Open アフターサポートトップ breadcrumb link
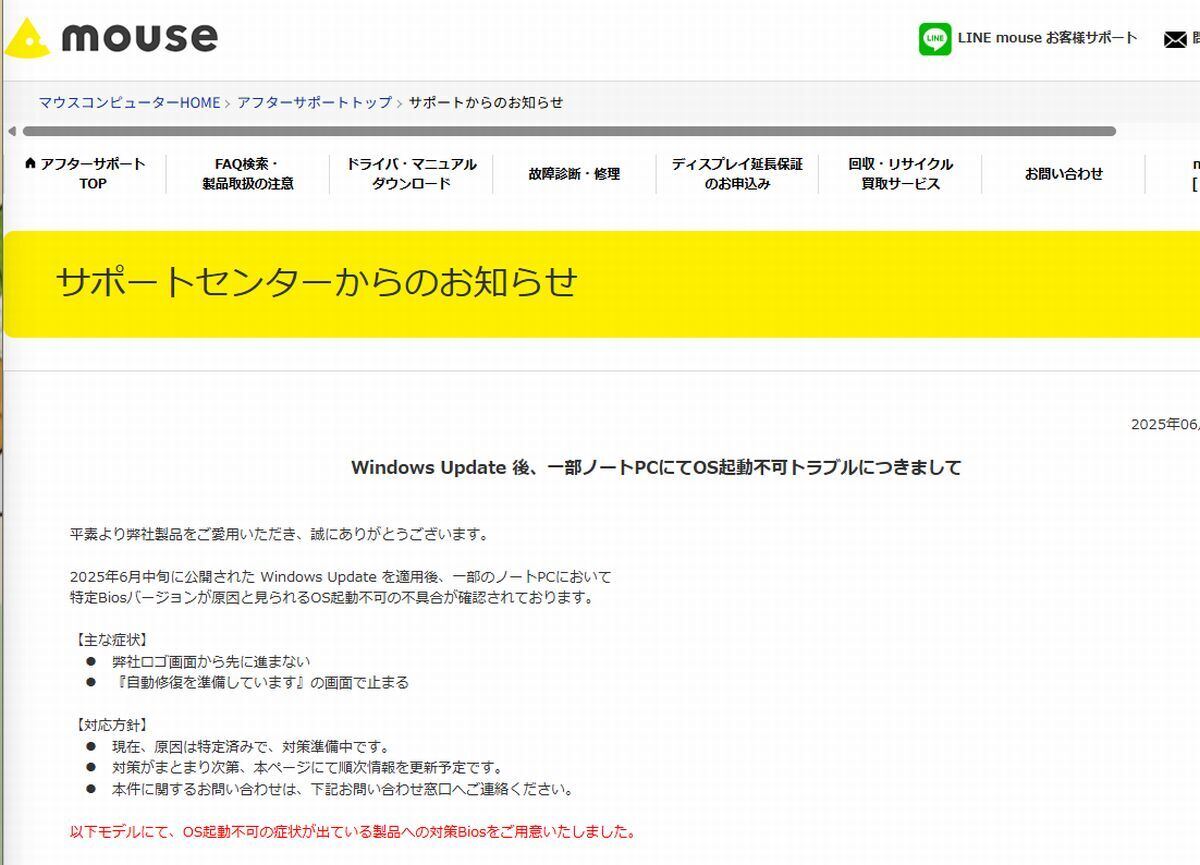This screenshot has width=1200, height=865. pos(314,102)
